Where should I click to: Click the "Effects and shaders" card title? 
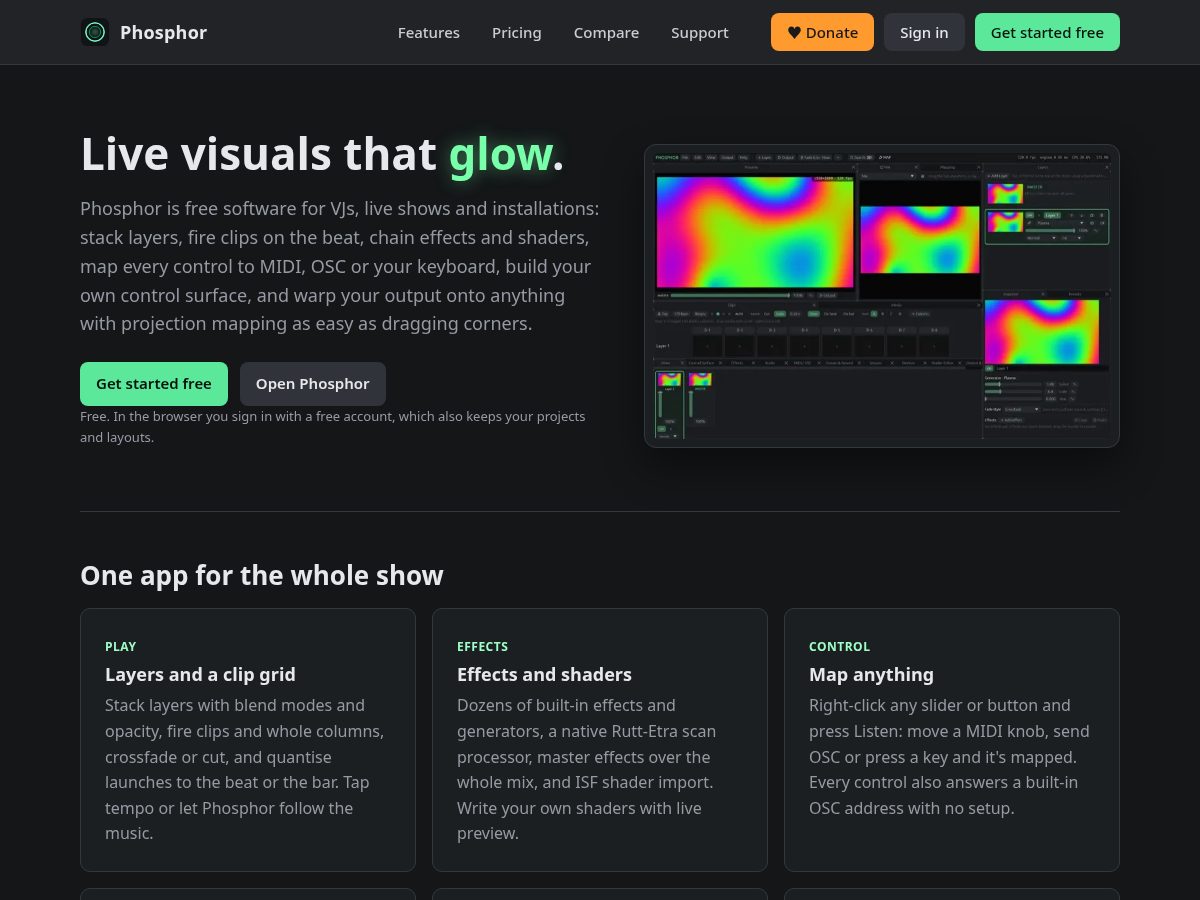[544, 674]
